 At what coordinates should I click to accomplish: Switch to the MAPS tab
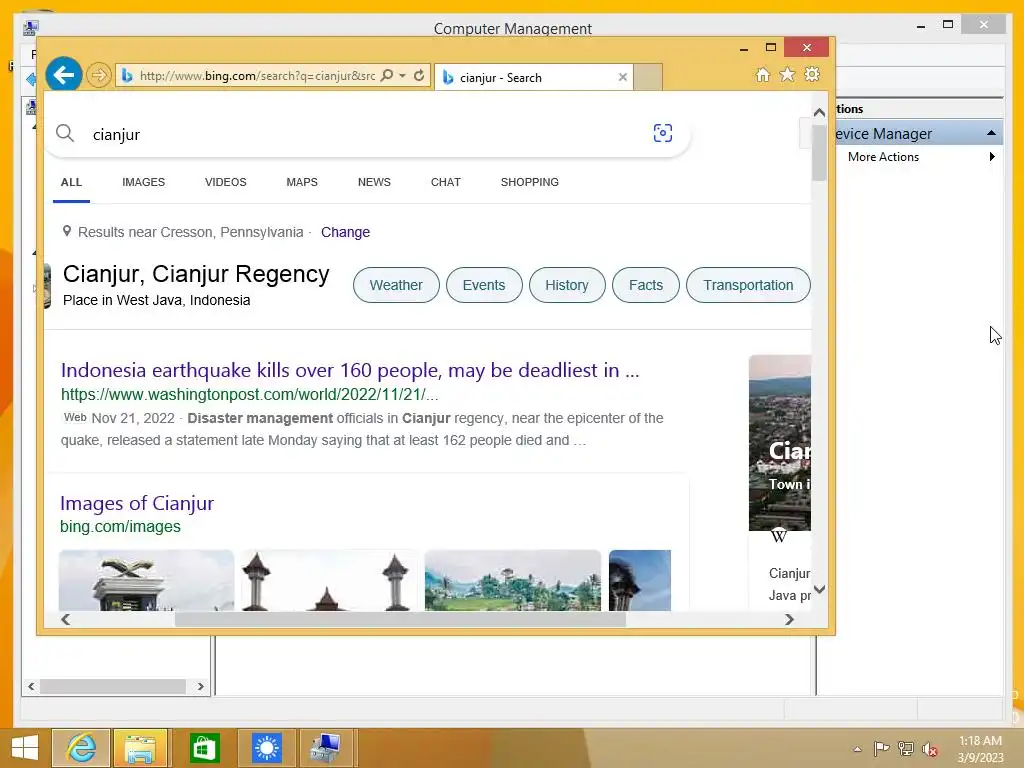302,182
